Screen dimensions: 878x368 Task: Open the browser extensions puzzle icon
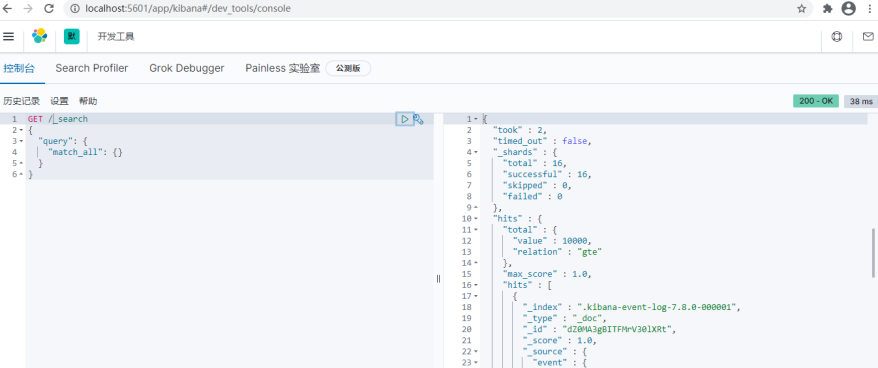pyautogui.click(x=828, y=8)
